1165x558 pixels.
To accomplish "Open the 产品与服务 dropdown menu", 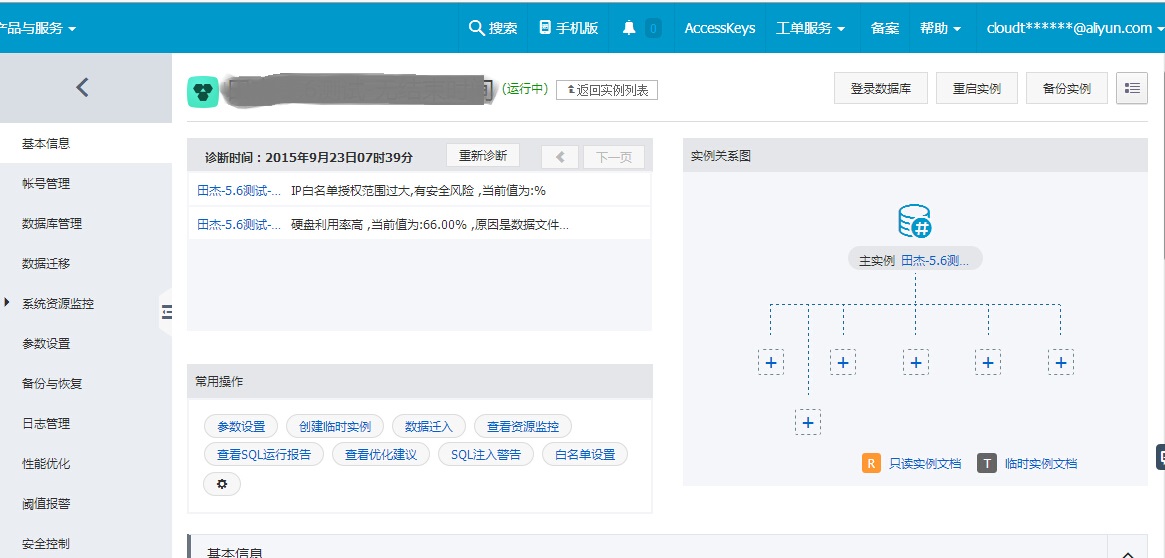I will pyautogui.click(x=38, y=28).
